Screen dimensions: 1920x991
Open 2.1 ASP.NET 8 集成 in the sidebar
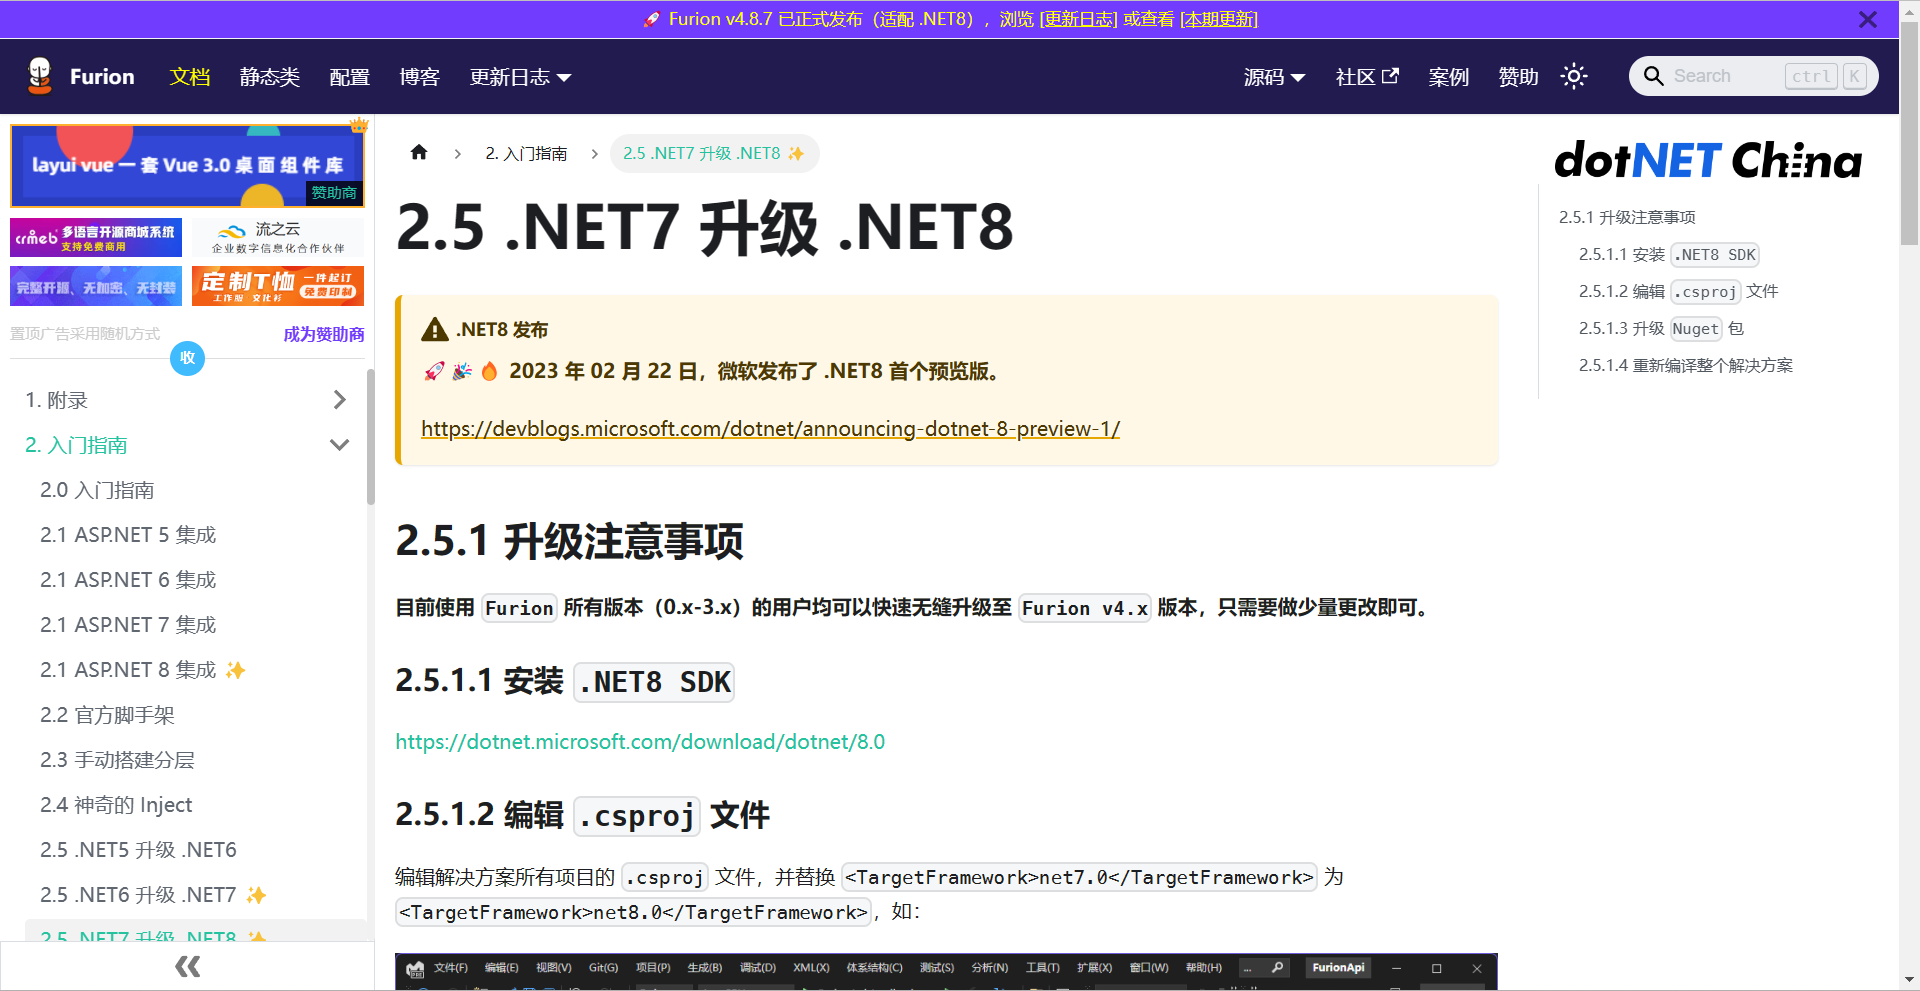coord(142,670)
